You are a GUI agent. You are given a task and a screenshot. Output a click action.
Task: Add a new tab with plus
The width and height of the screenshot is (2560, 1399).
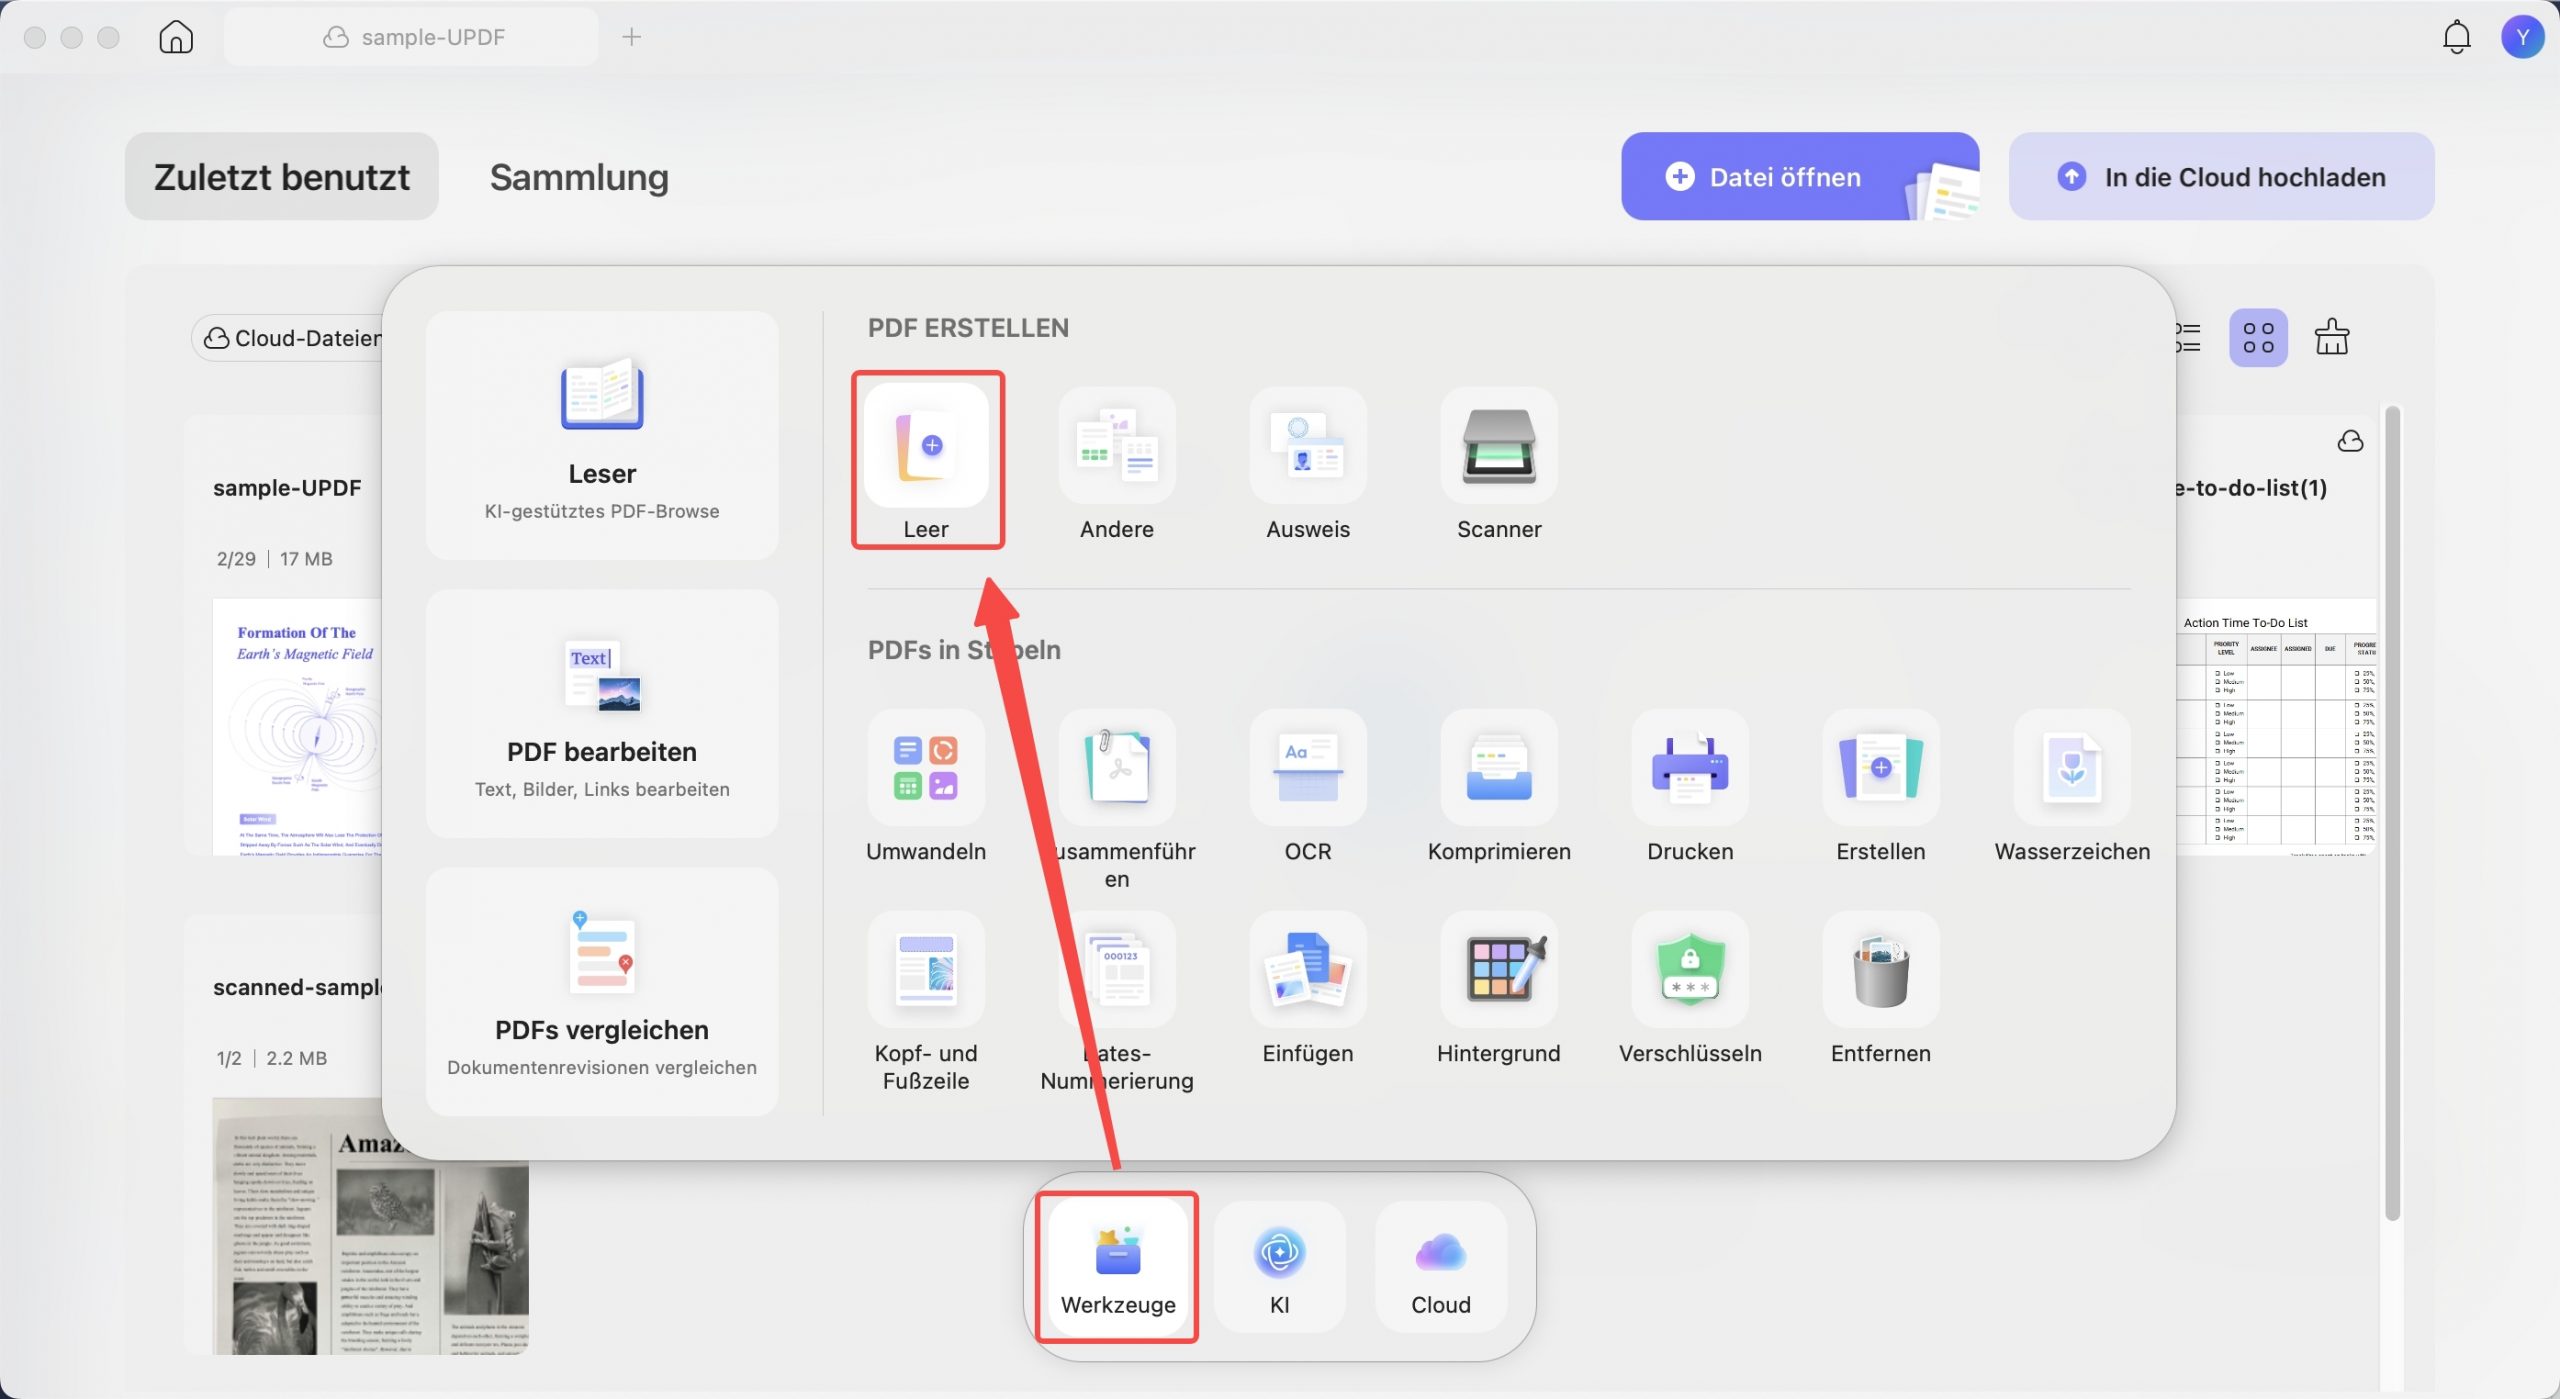pos(631,37)
